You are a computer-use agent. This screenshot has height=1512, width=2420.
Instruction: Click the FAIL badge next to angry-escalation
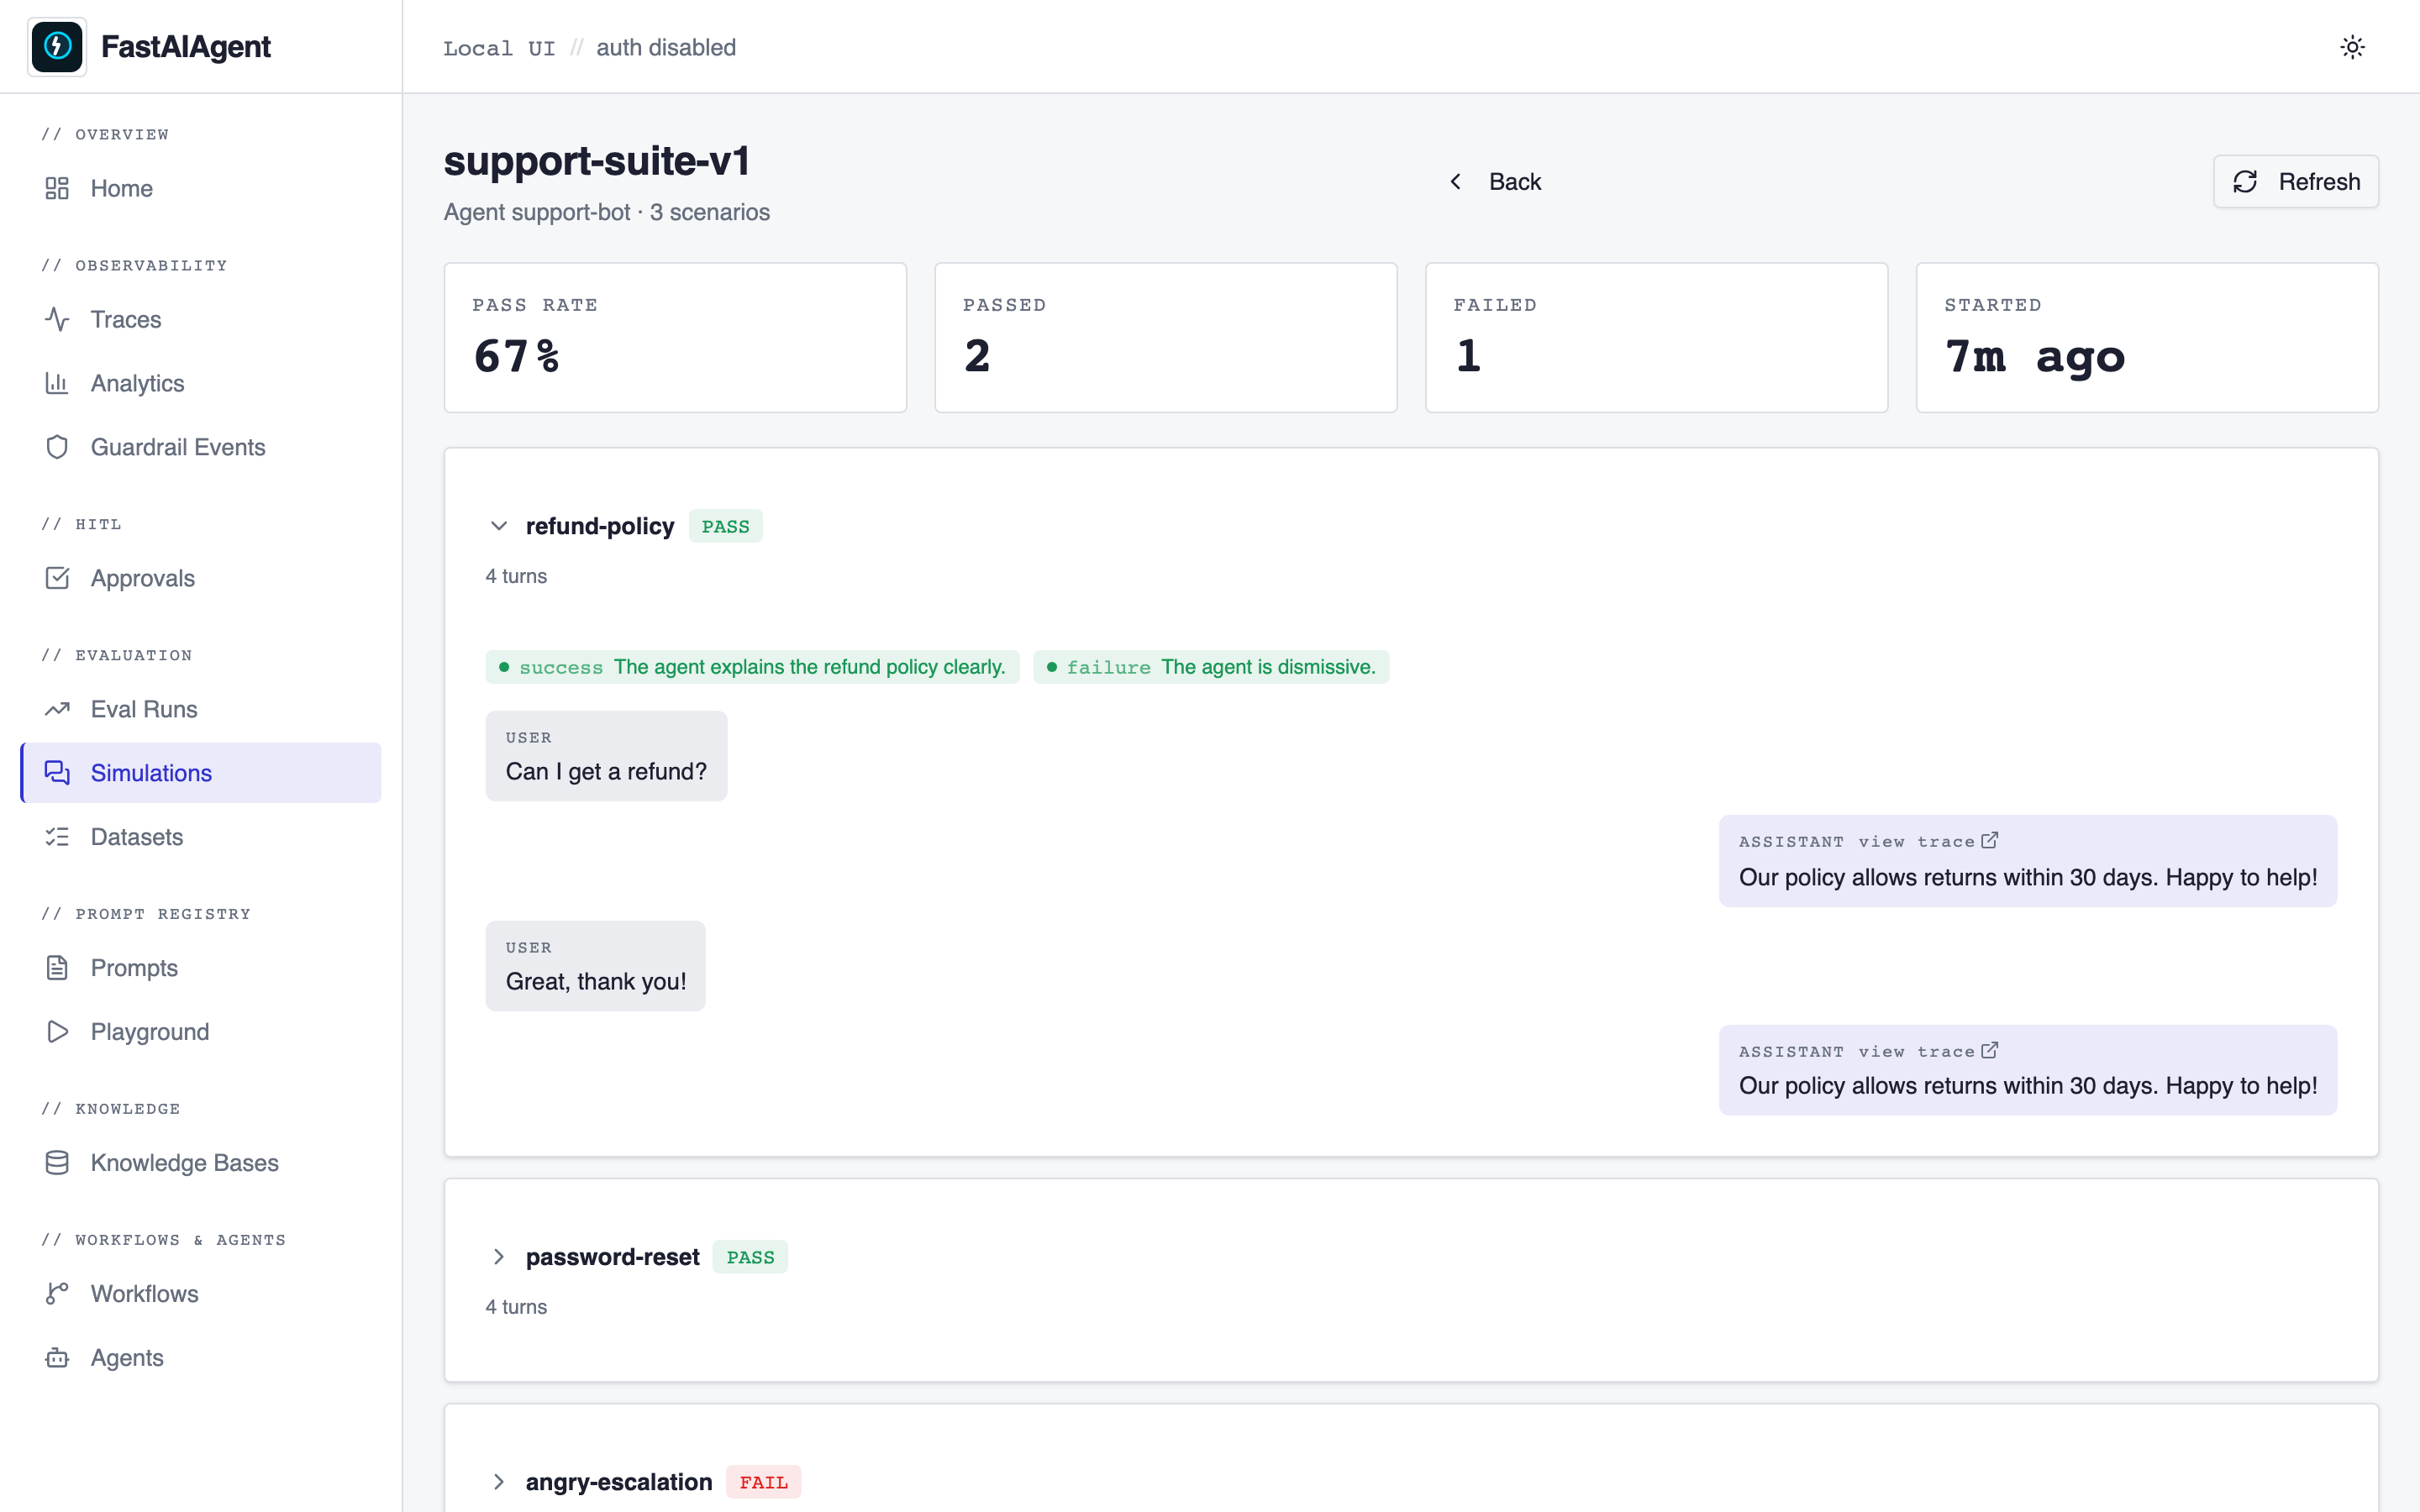point(763,1482)
